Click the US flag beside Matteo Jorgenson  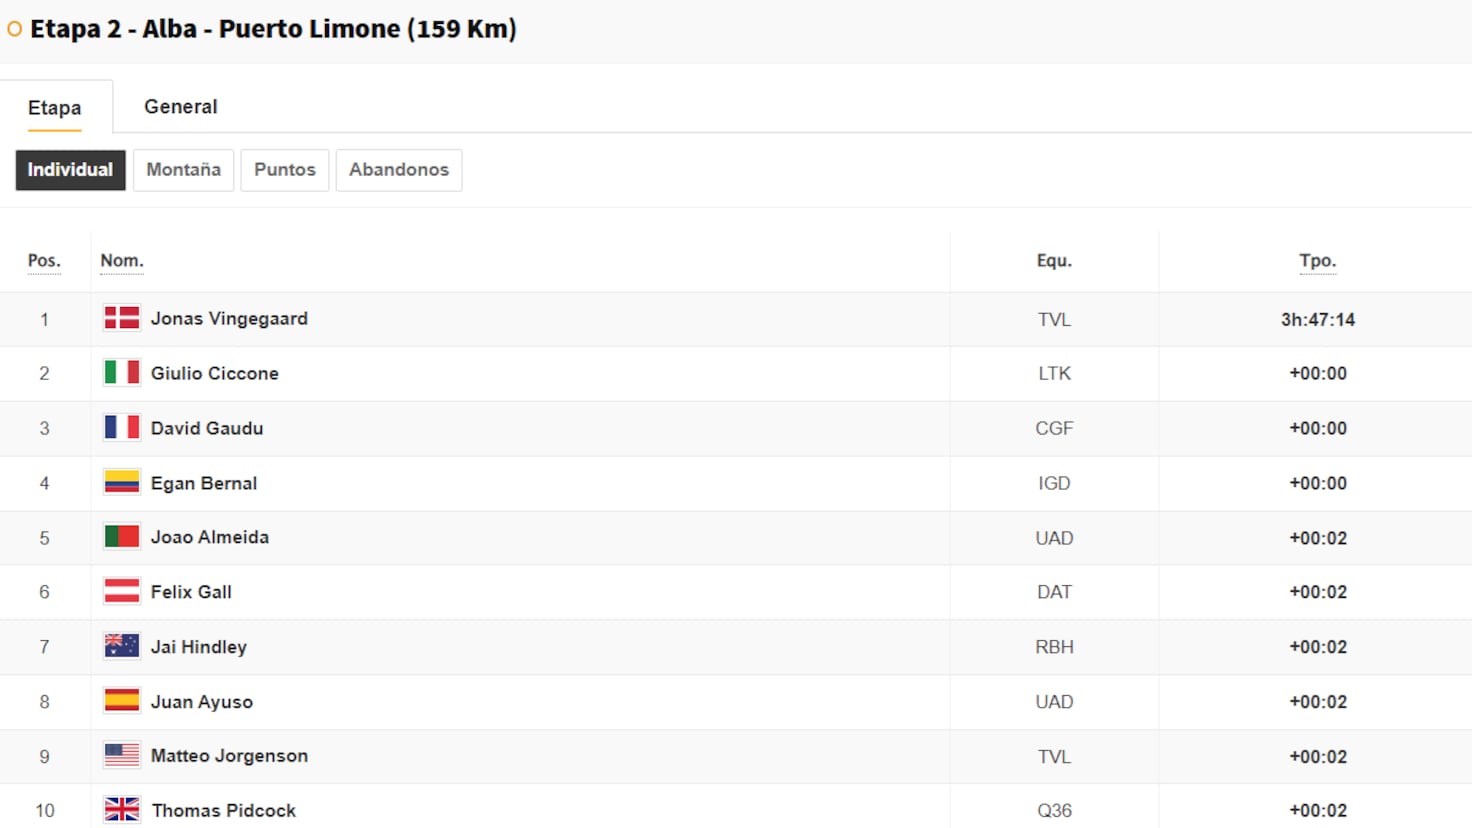122,756
